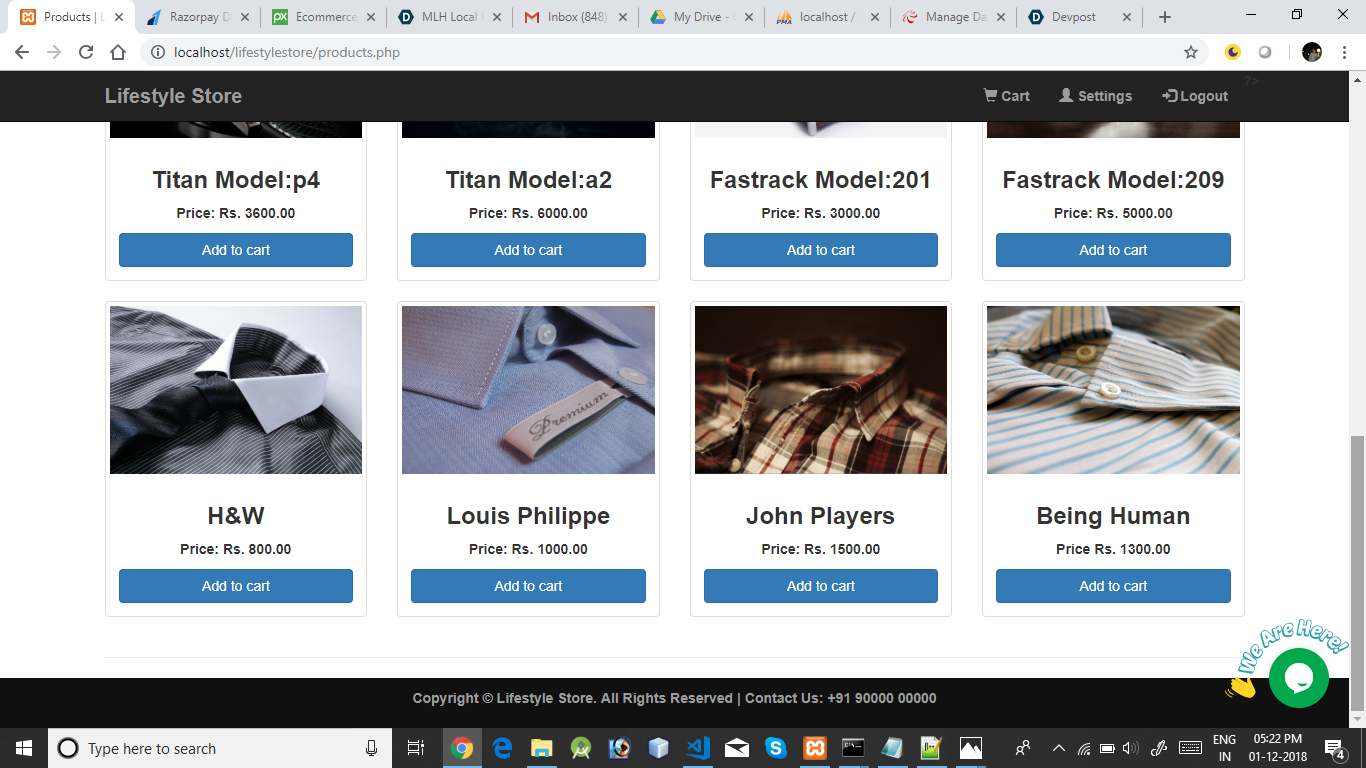Open the command prompt taskbar icon
The height and width of the screenshot is (768, 1366).
pos(853,748)
